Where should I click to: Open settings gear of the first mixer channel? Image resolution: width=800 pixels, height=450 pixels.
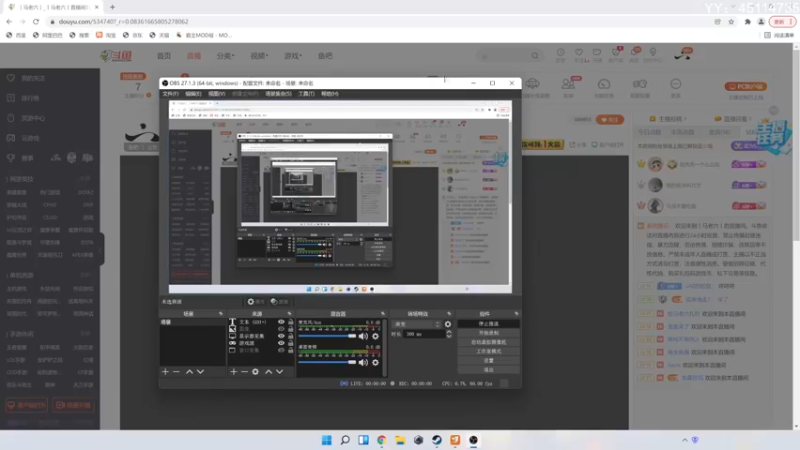click(x=376, y=336)
